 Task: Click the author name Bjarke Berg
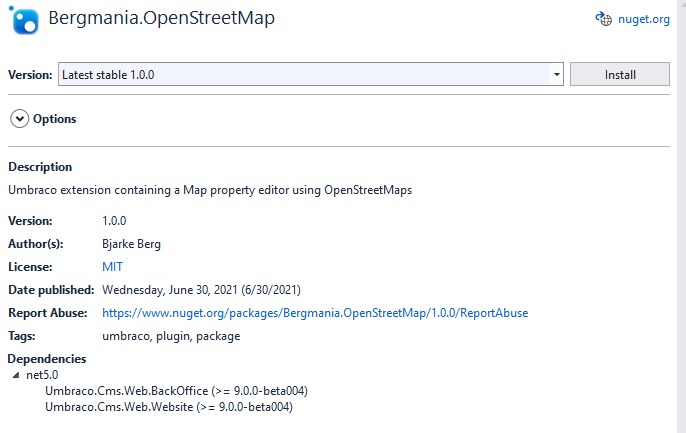click(x=131, y=244)
